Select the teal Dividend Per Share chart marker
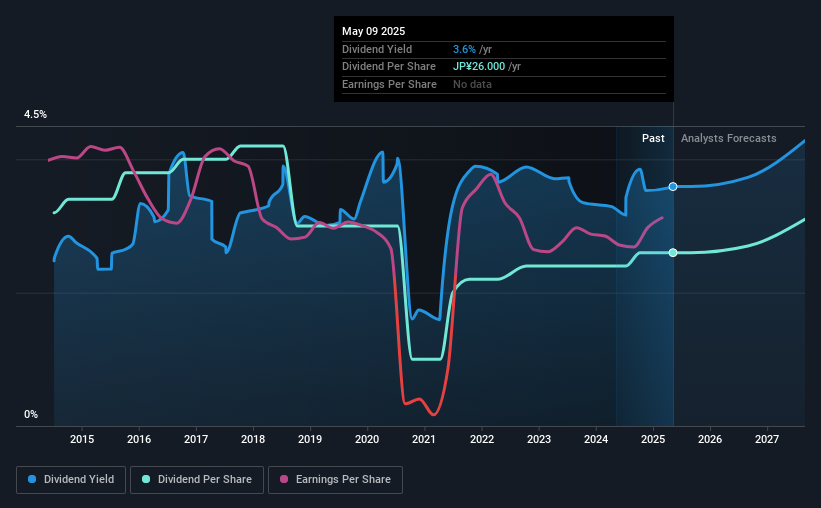This screenshot has width=821, height=508. [673, 252]
